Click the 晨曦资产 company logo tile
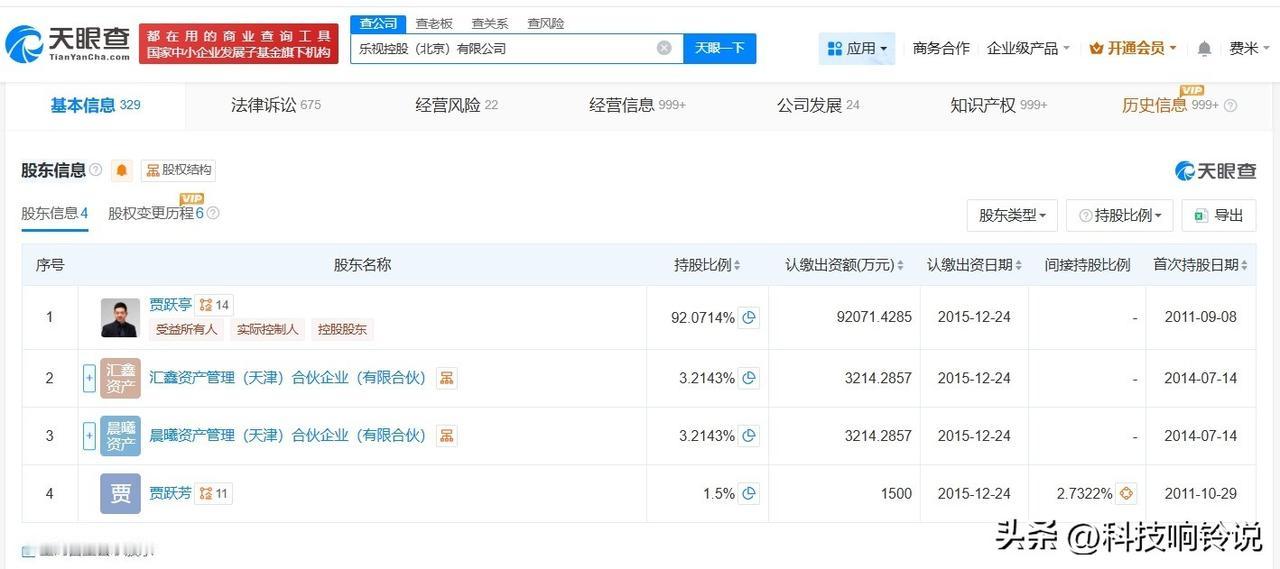The image size is (1280, 569). tap(120, 436)
